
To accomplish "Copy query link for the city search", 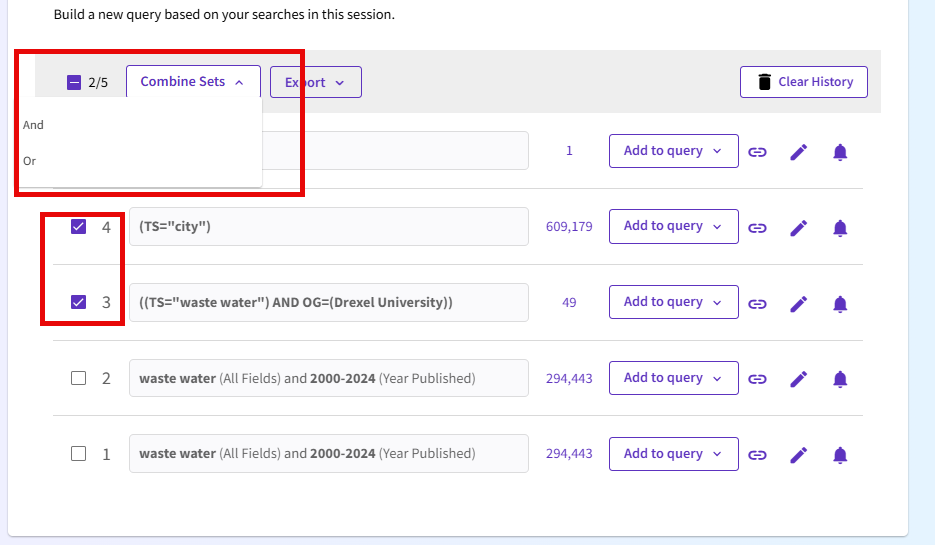I will coord(758,228).
